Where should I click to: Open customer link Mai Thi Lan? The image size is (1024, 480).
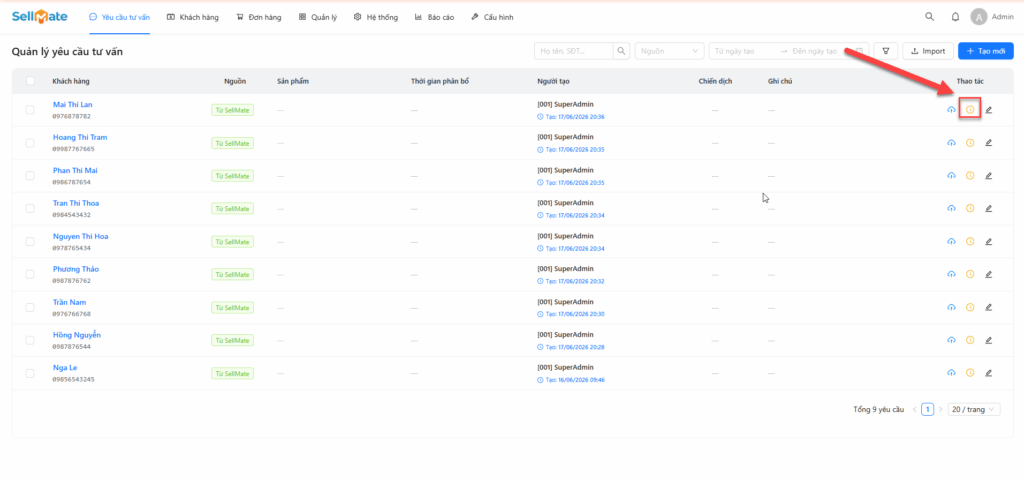(72, 104)
